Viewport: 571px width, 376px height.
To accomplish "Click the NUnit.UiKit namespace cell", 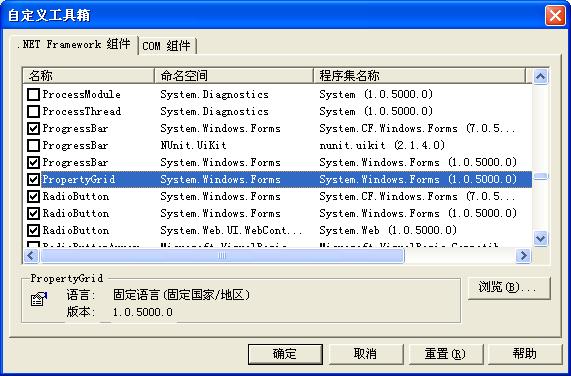I will (x=193, y=146).
